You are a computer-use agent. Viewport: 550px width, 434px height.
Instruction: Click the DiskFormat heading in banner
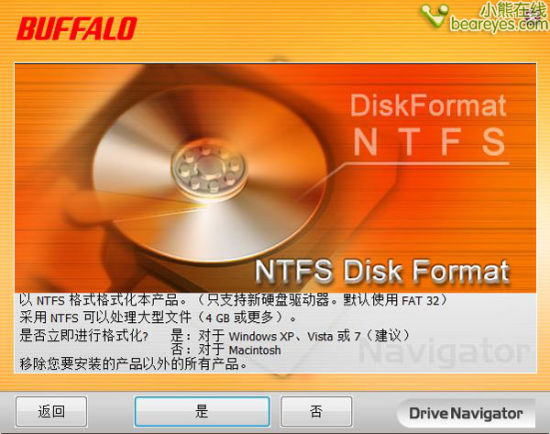pos(428,106)
